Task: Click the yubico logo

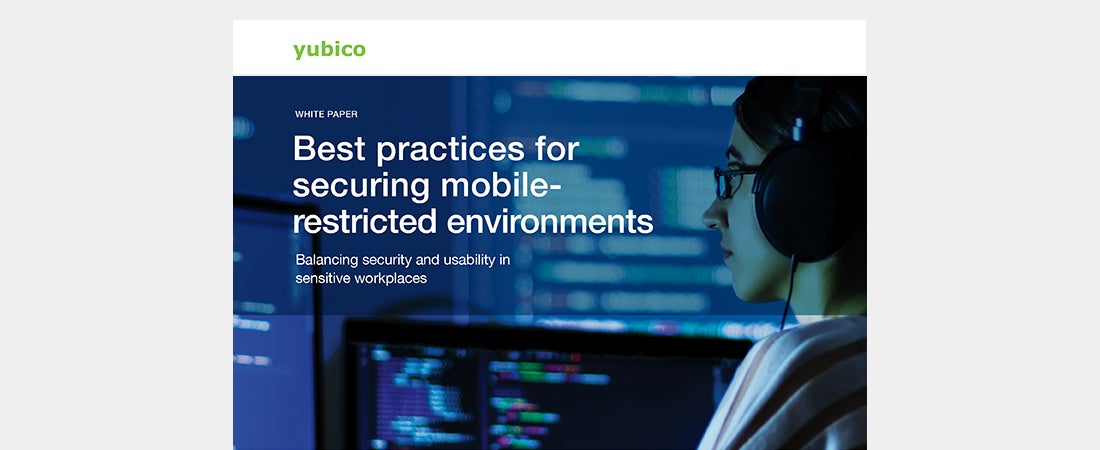Action: 329,50
